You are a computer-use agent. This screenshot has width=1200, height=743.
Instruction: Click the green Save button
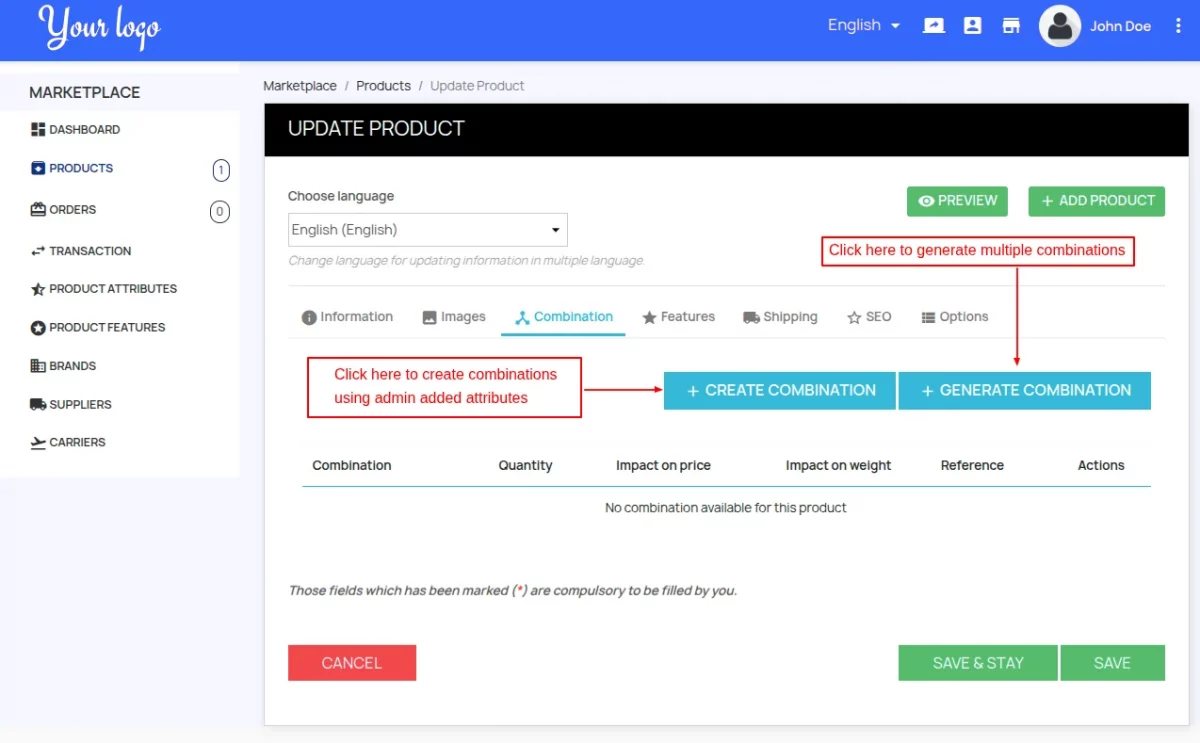(1112, 663)
